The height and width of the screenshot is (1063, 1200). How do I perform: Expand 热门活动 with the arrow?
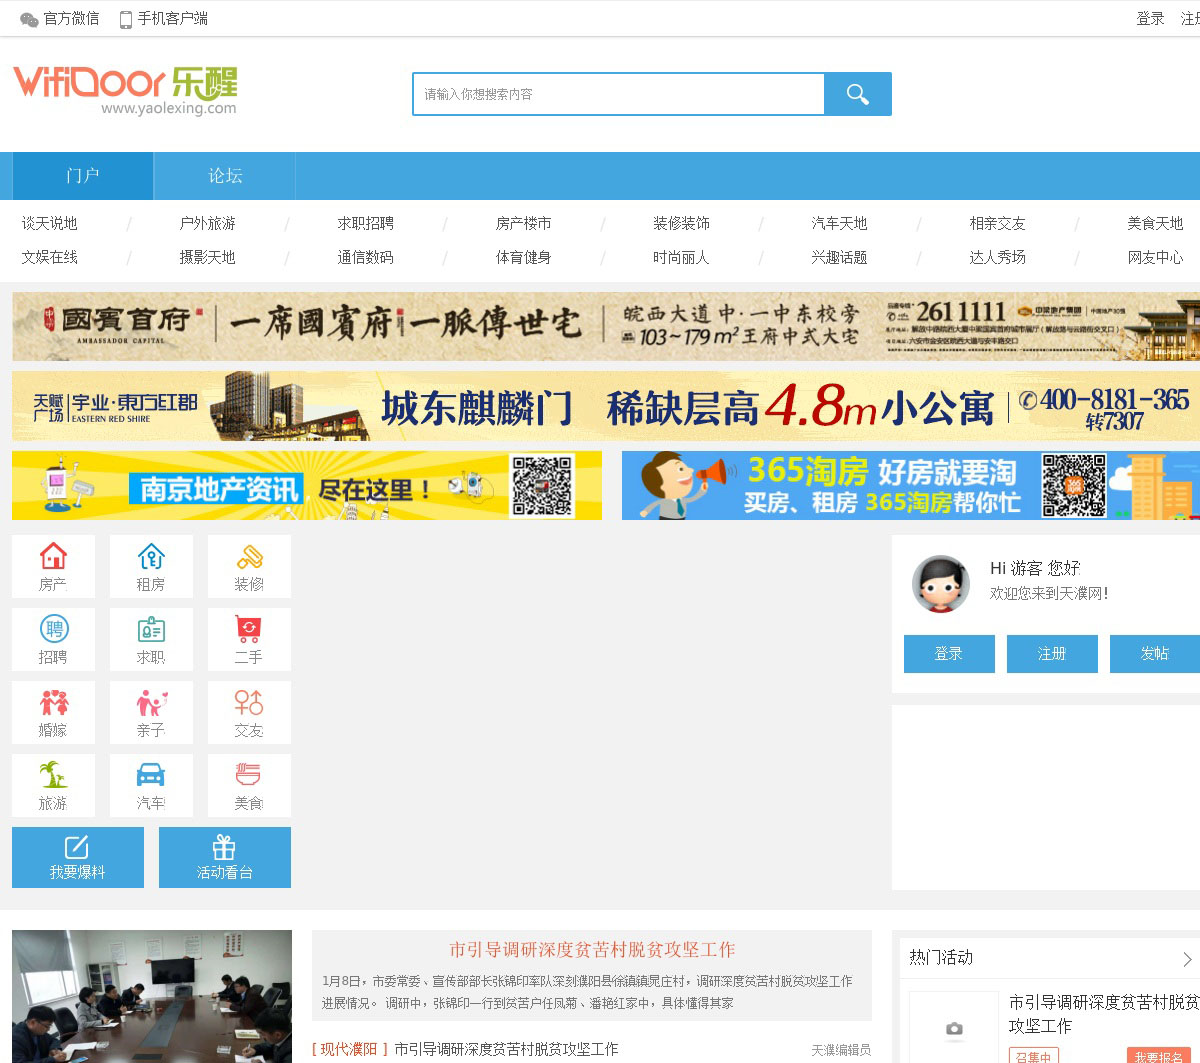click(1187, 959)
